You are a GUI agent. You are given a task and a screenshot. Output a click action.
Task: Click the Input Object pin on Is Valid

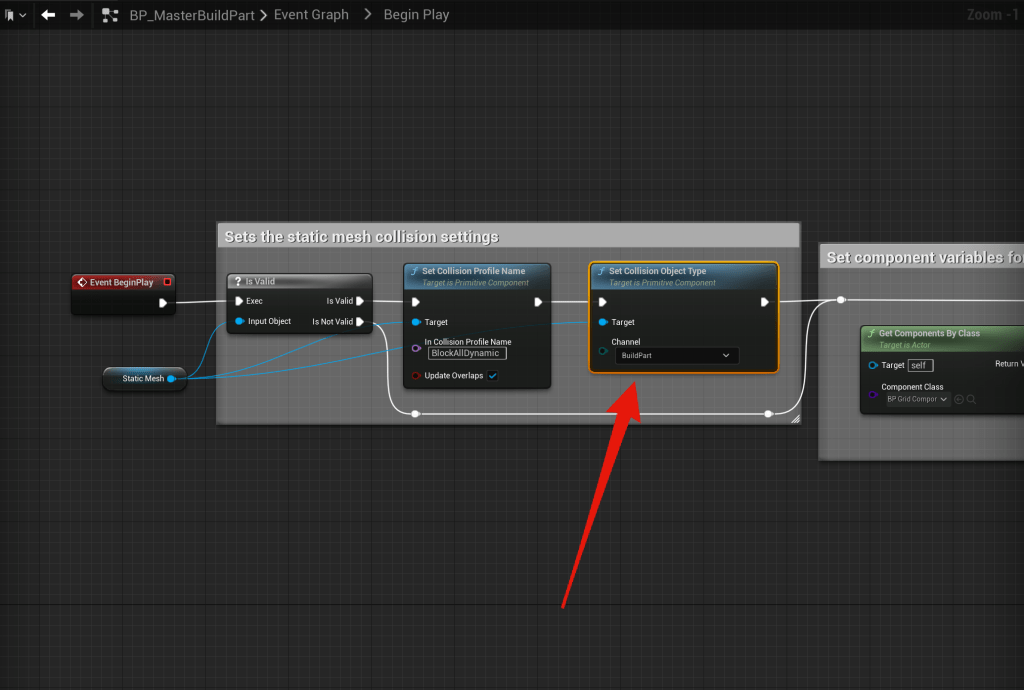(238, 322)
